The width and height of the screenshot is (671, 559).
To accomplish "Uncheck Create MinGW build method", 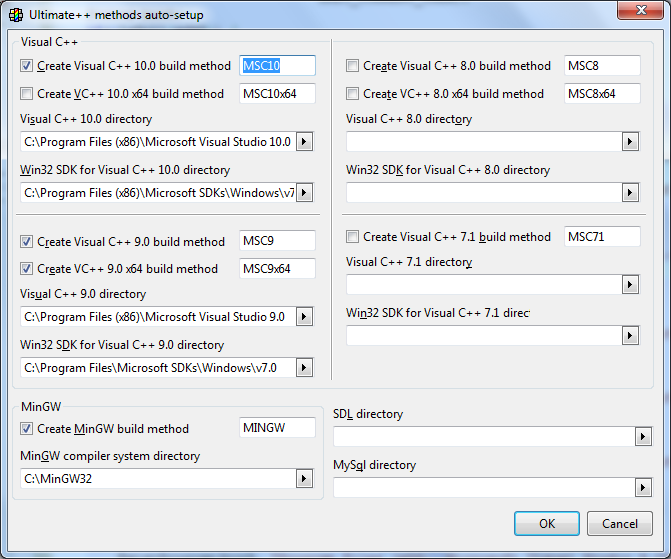I will (x=27, y=429).
